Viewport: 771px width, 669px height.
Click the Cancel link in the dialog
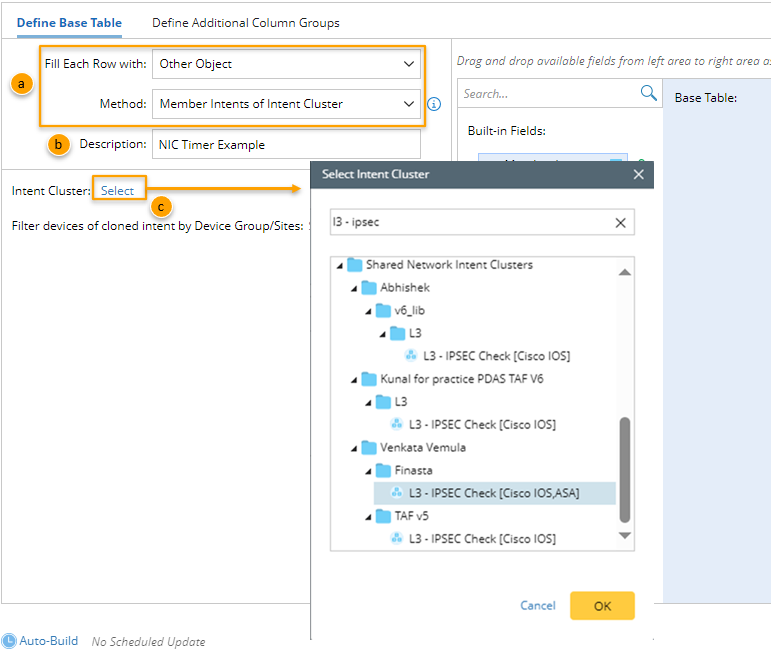point(538,605)
